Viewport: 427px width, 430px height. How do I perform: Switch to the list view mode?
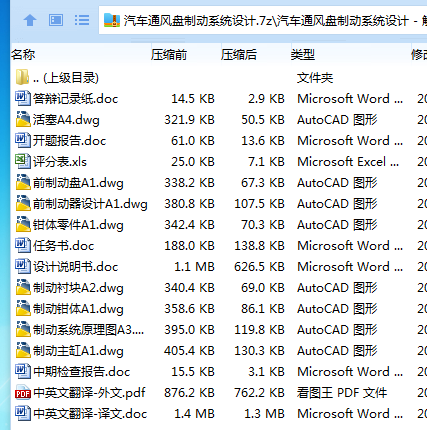point(82,20)
